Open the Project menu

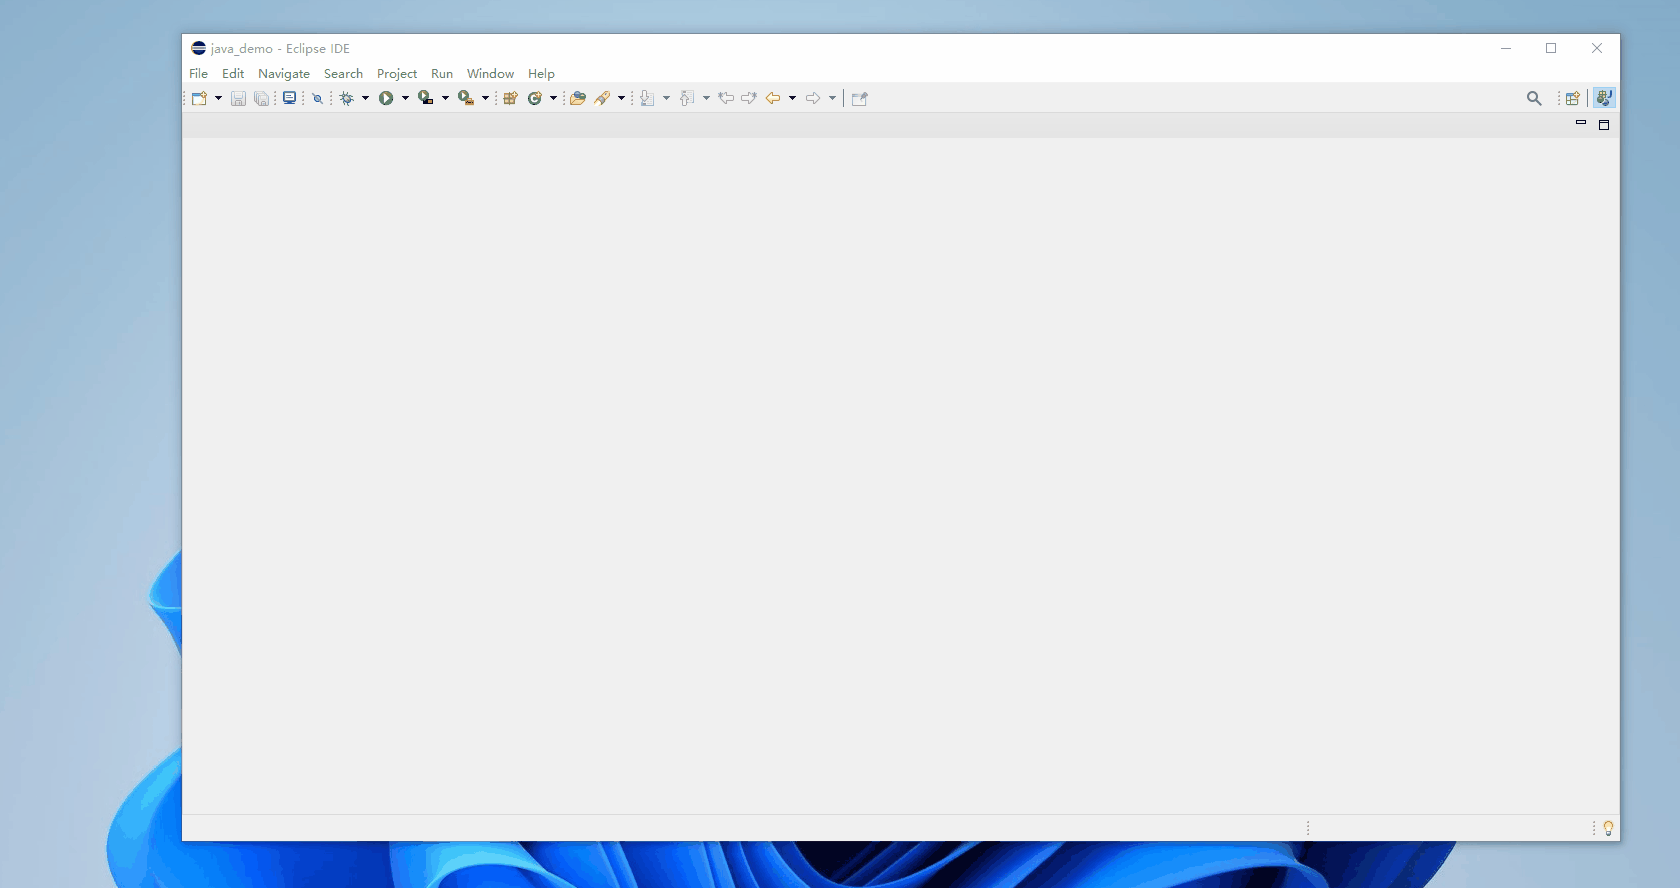(x=397, y=74)
